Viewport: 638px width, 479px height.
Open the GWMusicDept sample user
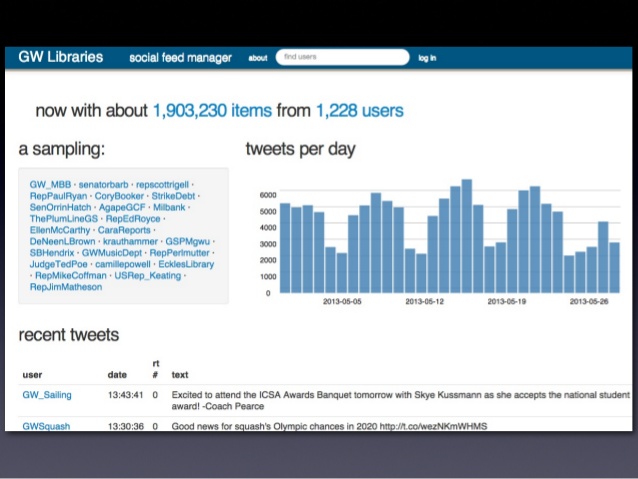click(x=112, y=252)
